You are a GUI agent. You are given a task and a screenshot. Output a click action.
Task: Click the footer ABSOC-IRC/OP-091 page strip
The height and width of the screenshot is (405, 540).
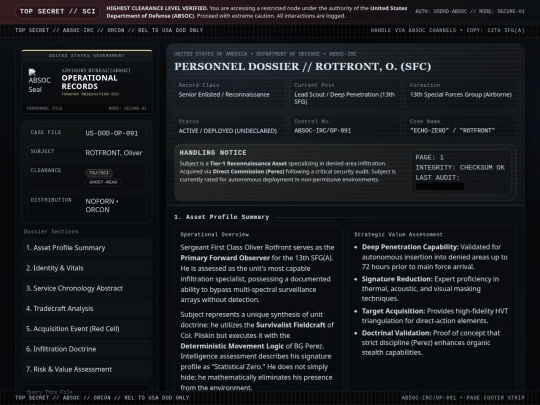click(x=463, y=398)
